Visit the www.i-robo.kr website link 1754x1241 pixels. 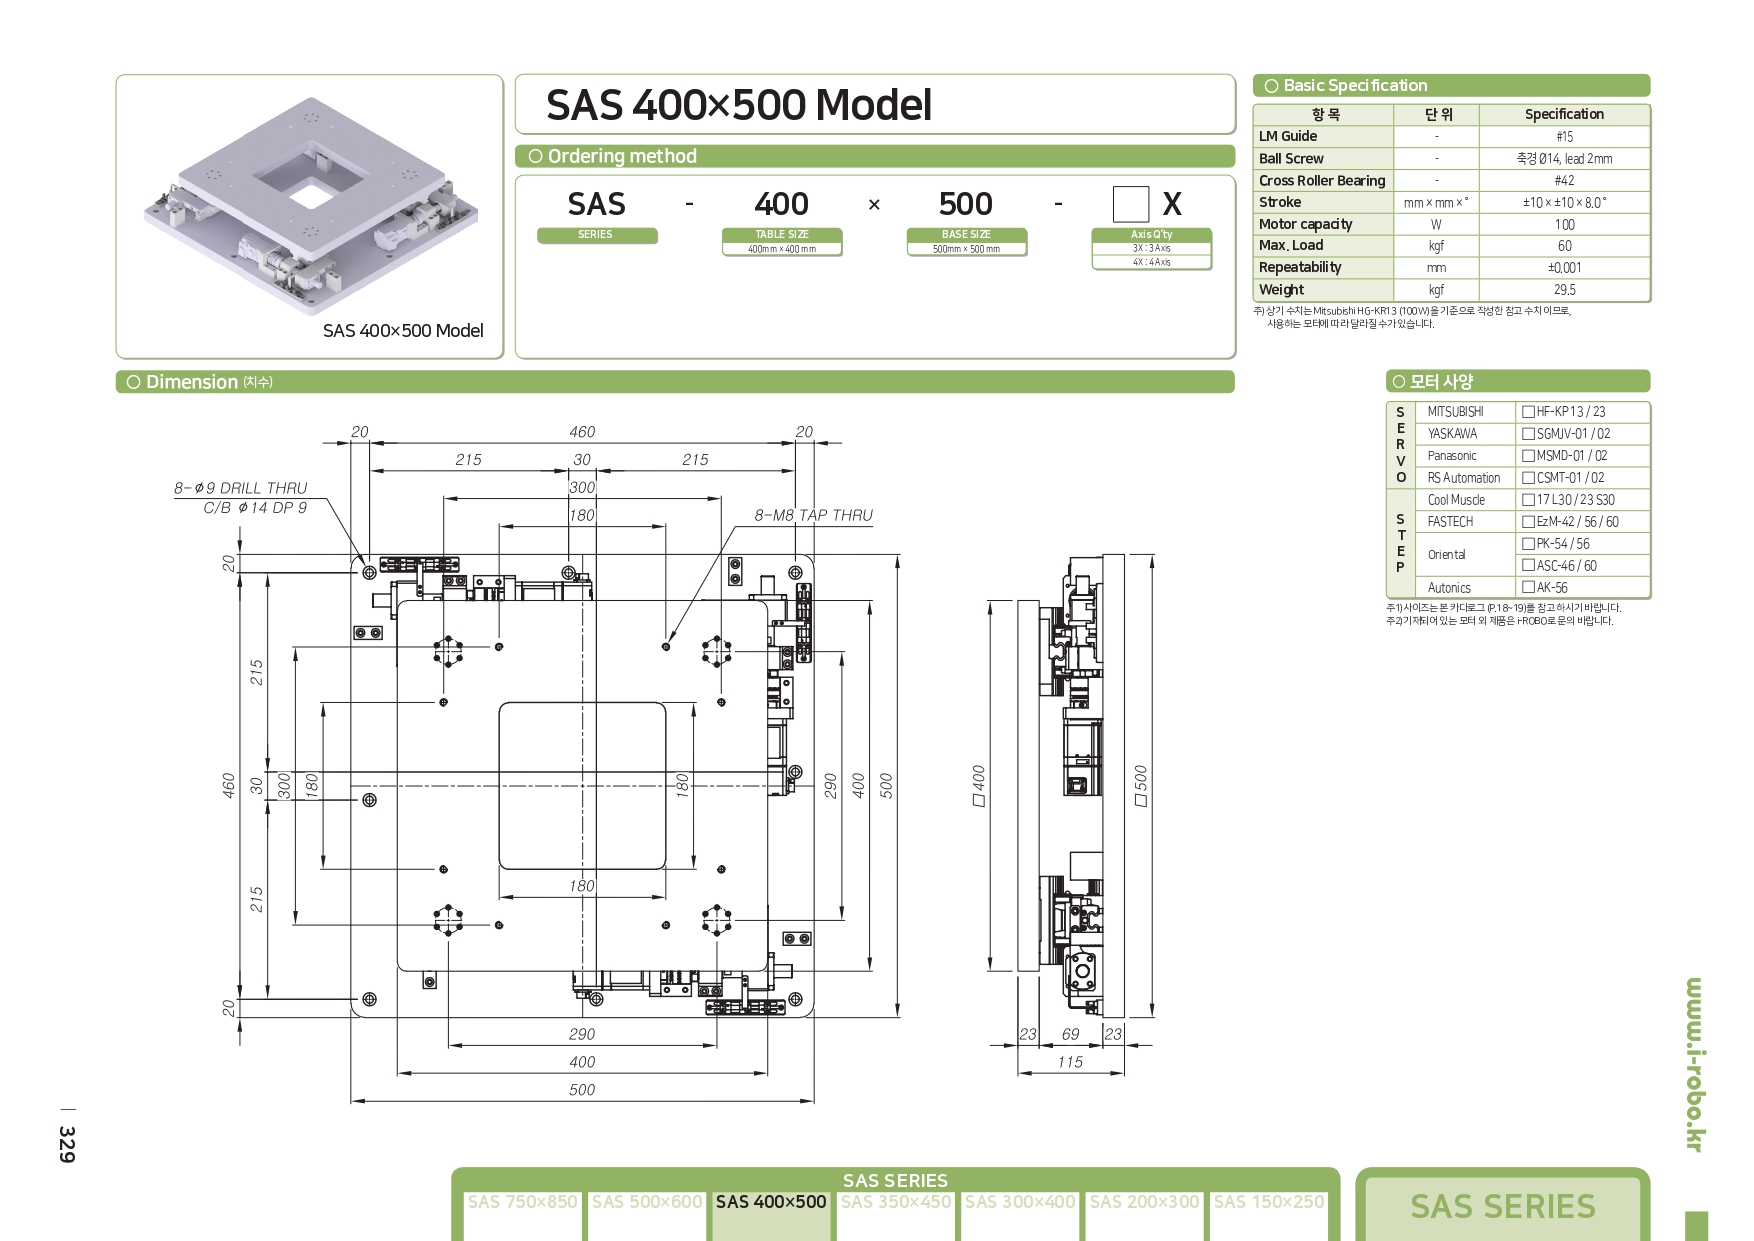(x=1694, y=1064)
